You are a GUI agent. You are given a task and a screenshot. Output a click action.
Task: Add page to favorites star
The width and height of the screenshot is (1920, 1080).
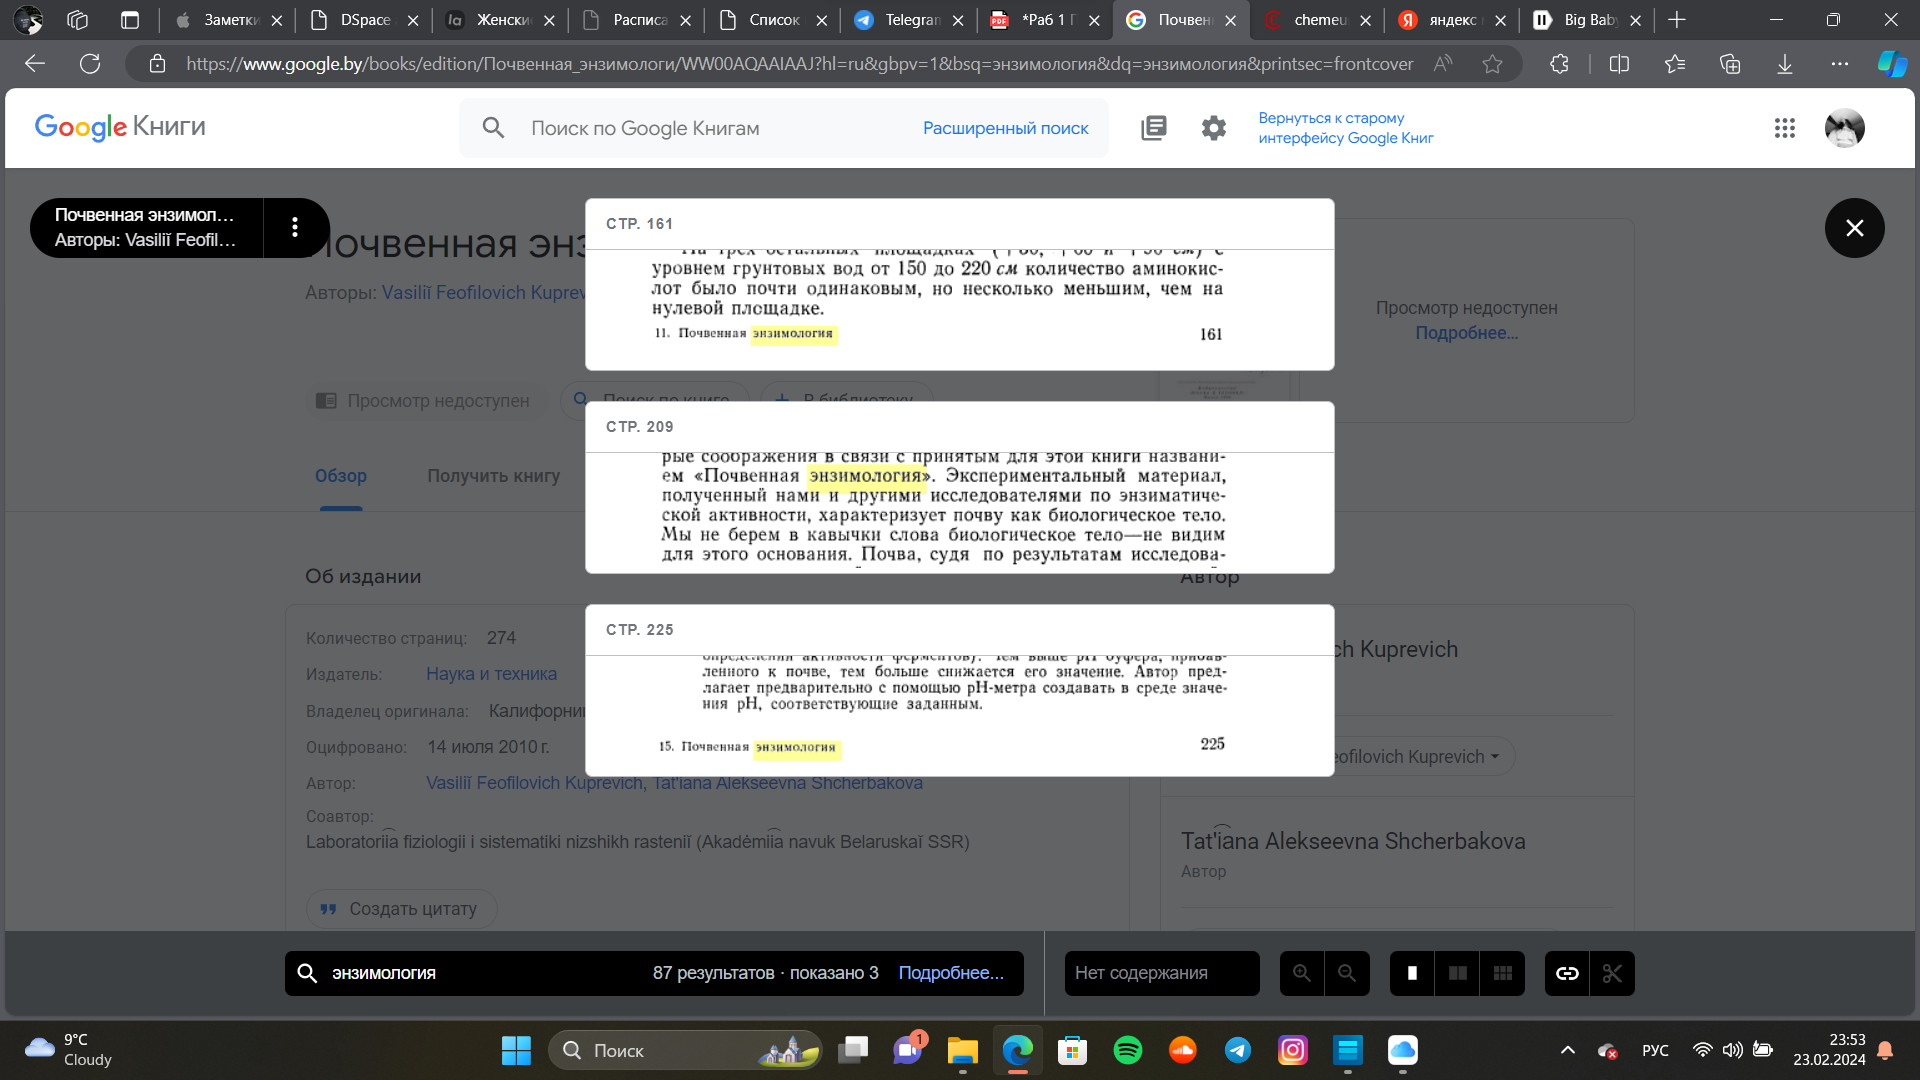coord(1492,64)
